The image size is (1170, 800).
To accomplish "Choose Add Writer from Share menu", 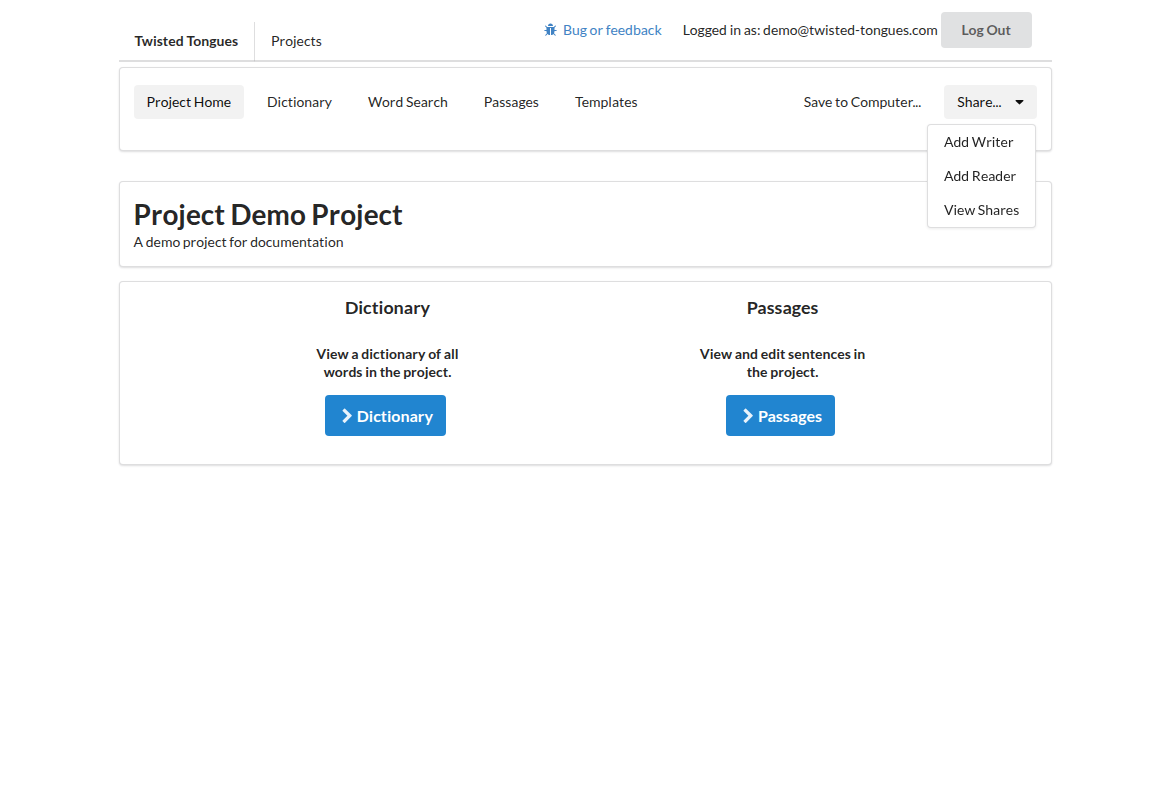I will click(x=981, y=142).
